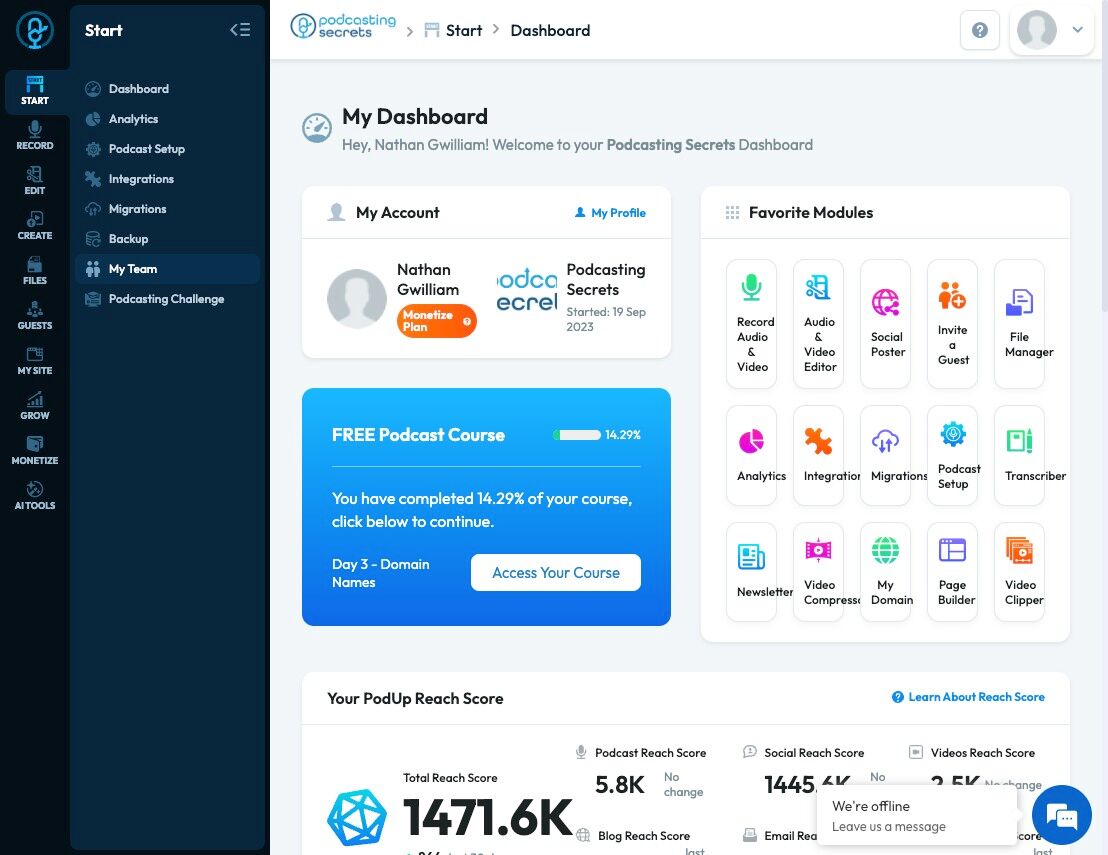The width and height of the screenshot is (1108, 855).
Task: Click the We're offline message popup
Action: 917,815
